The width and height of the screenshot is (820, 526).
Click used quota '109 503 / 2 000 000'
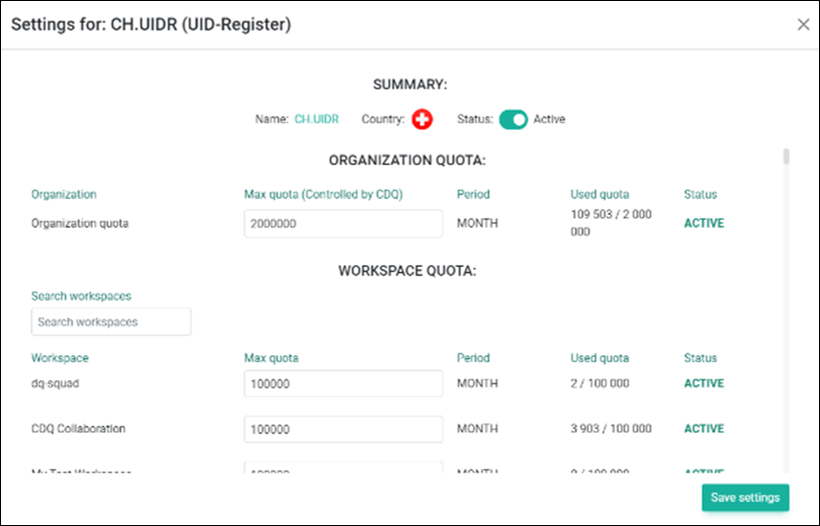pyautogui.click(x=611, y=223)
